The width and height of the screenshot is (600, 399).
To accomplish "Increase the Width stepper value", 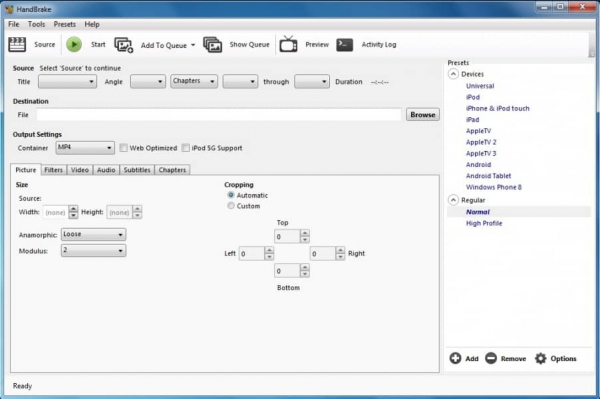I will point(73,209).
